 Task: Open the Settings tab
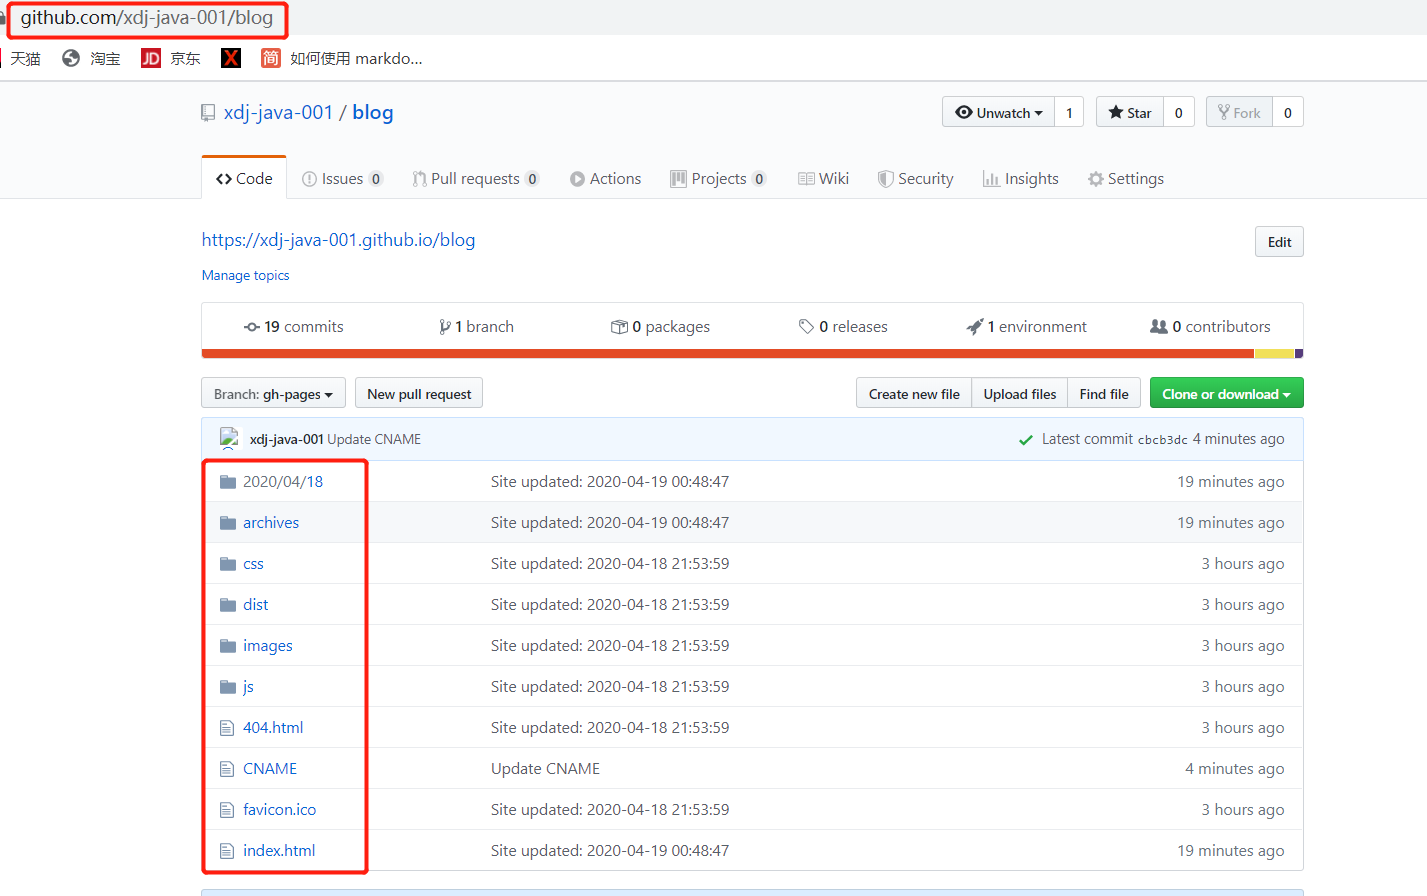point(1126,179)
